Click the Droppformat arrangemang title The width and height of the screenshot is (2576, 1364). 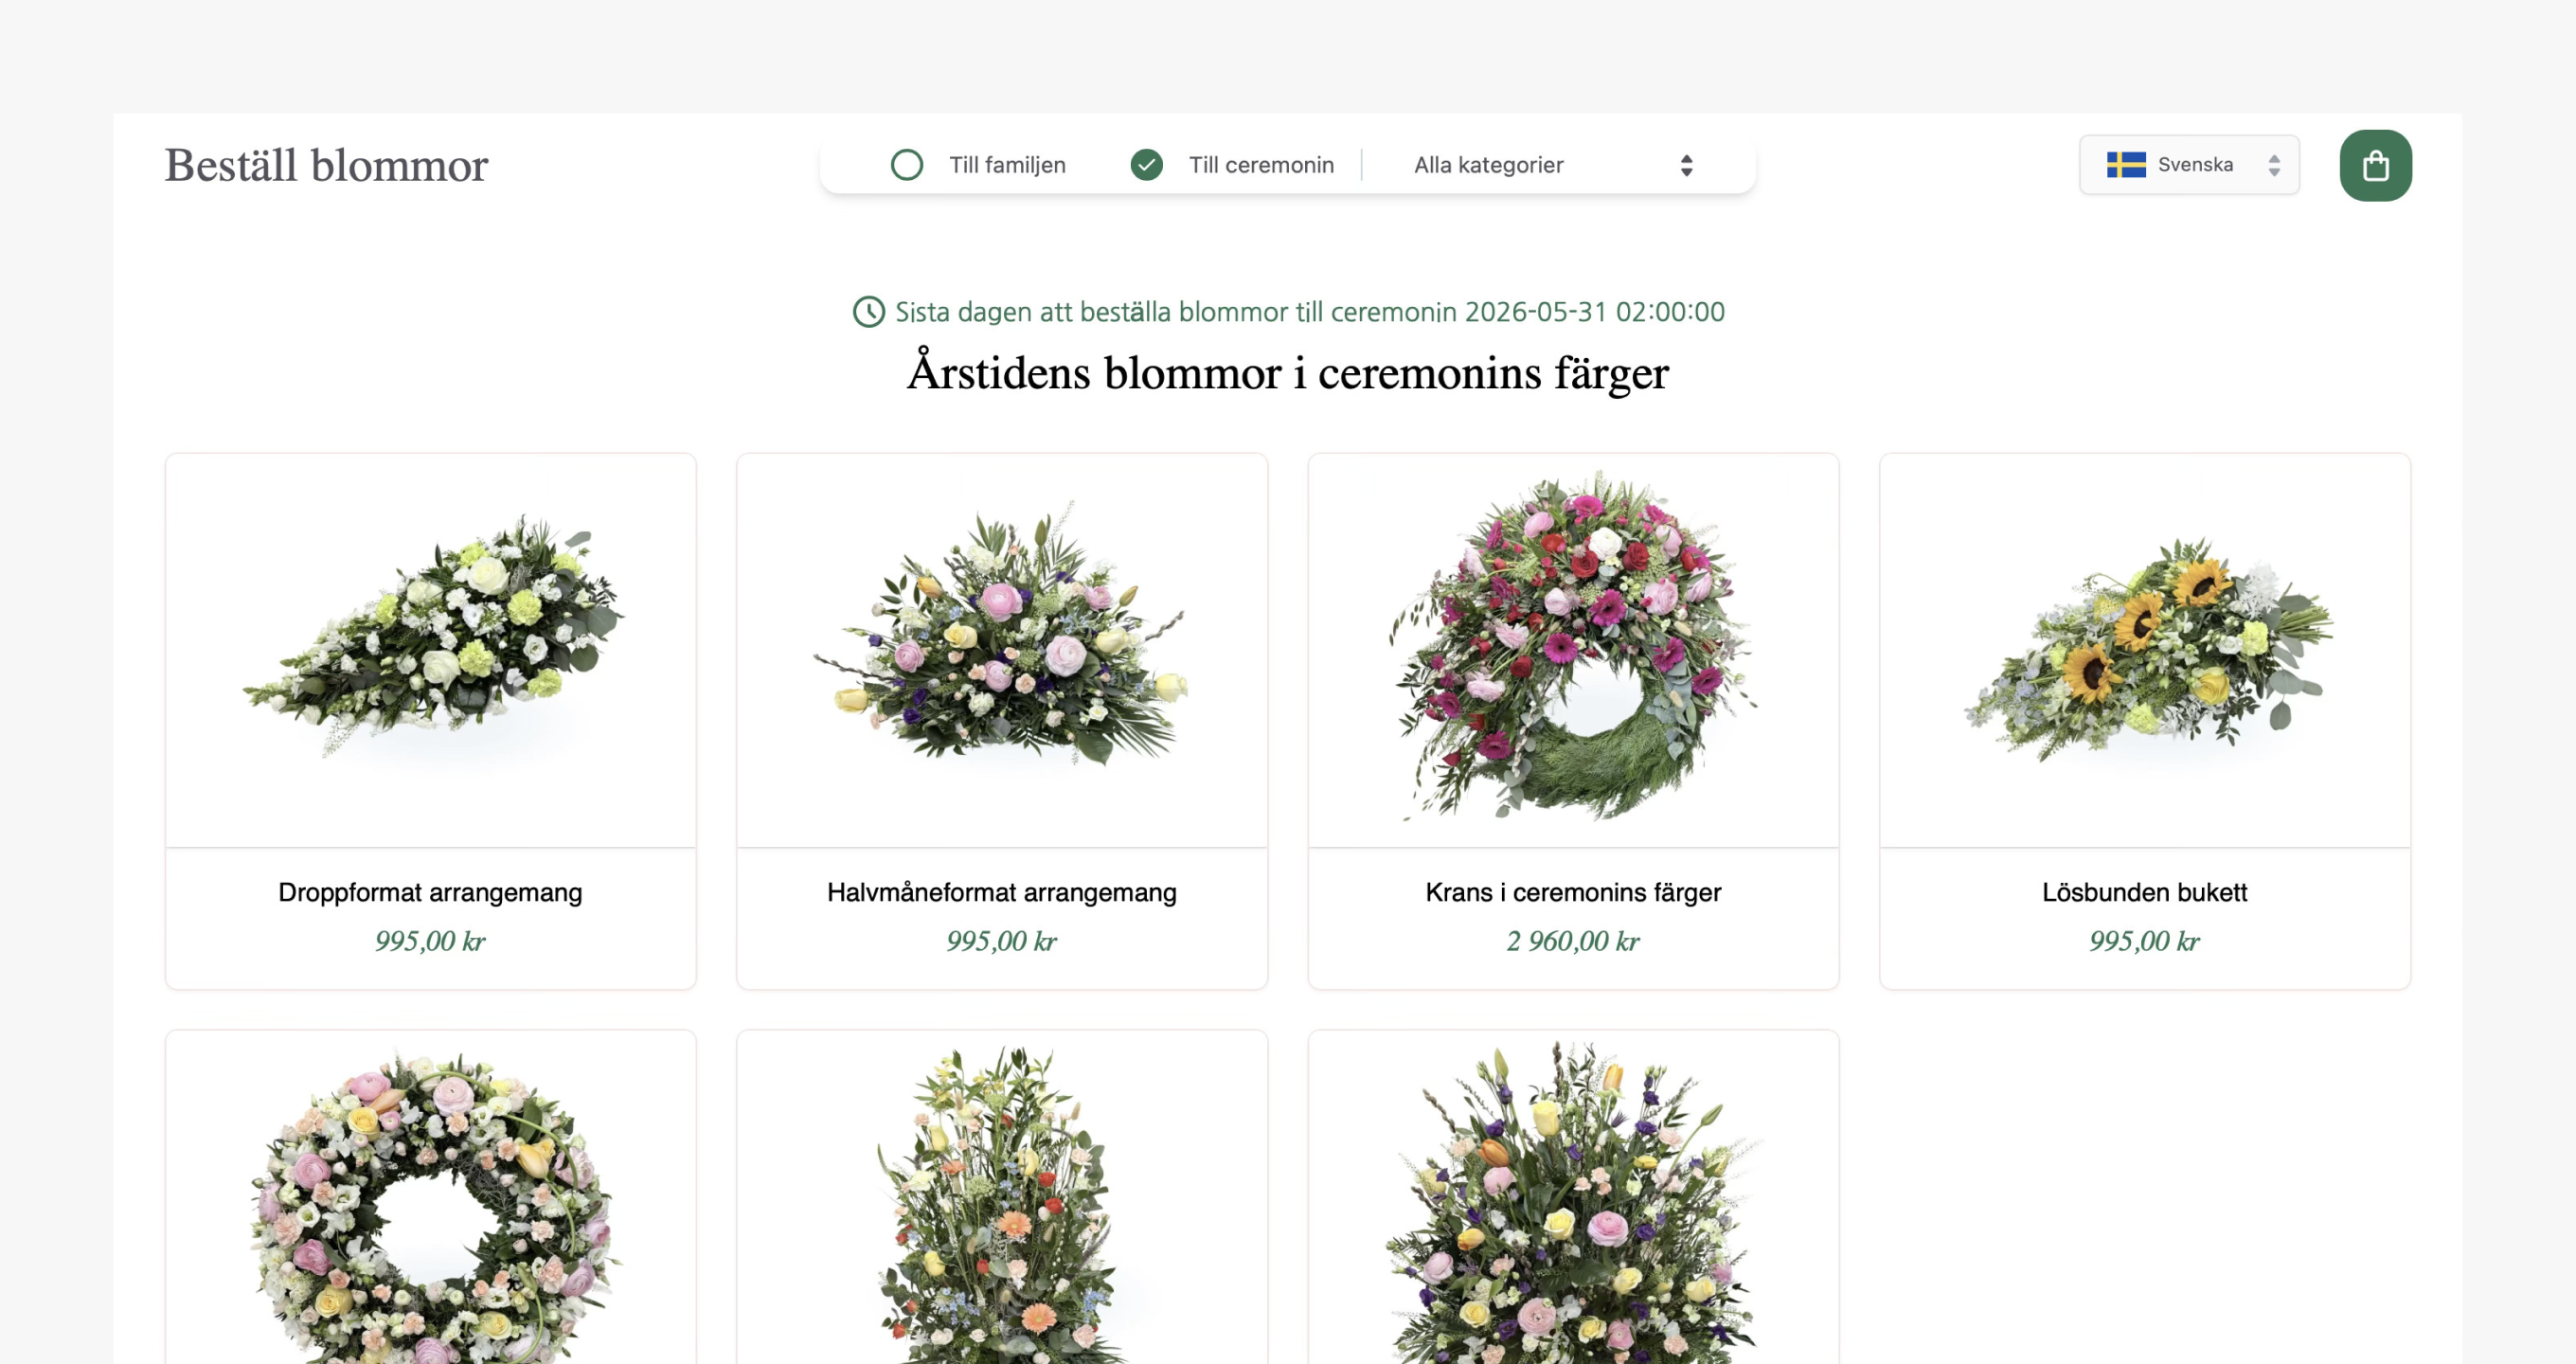click(430, 892)
